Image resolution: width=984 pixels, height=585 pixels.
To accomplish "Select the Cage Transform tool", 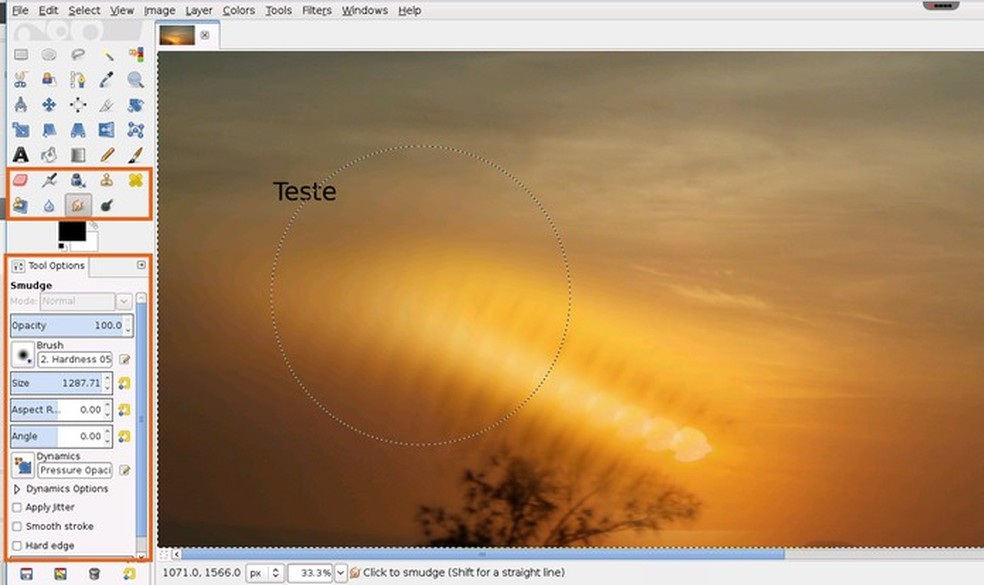I will point(136,130).
